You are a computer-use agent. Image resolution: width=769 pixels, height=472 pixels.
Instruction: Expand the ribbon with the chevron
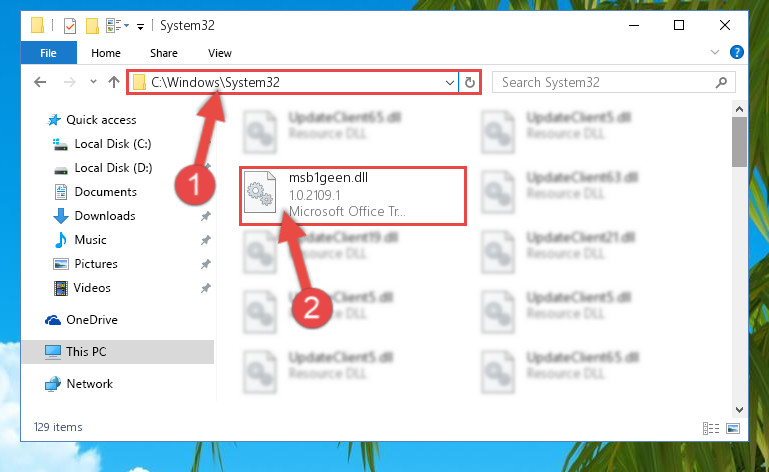pos(715,52)
